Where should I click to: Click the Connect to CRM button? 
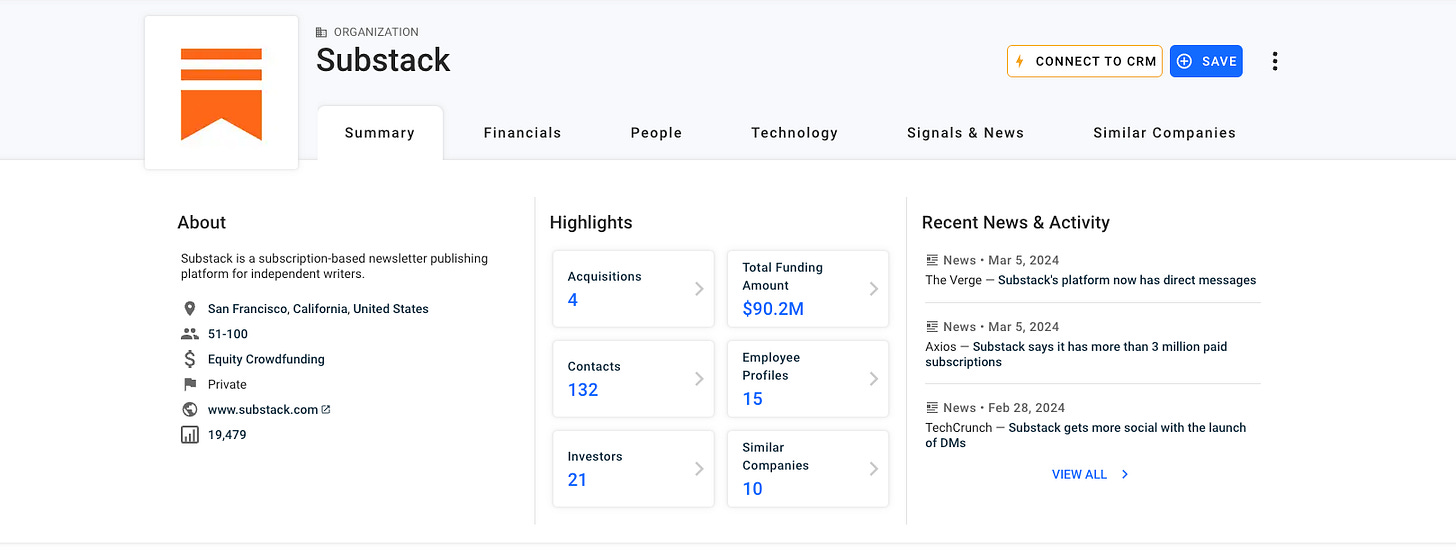click(x=1085, y=61)
